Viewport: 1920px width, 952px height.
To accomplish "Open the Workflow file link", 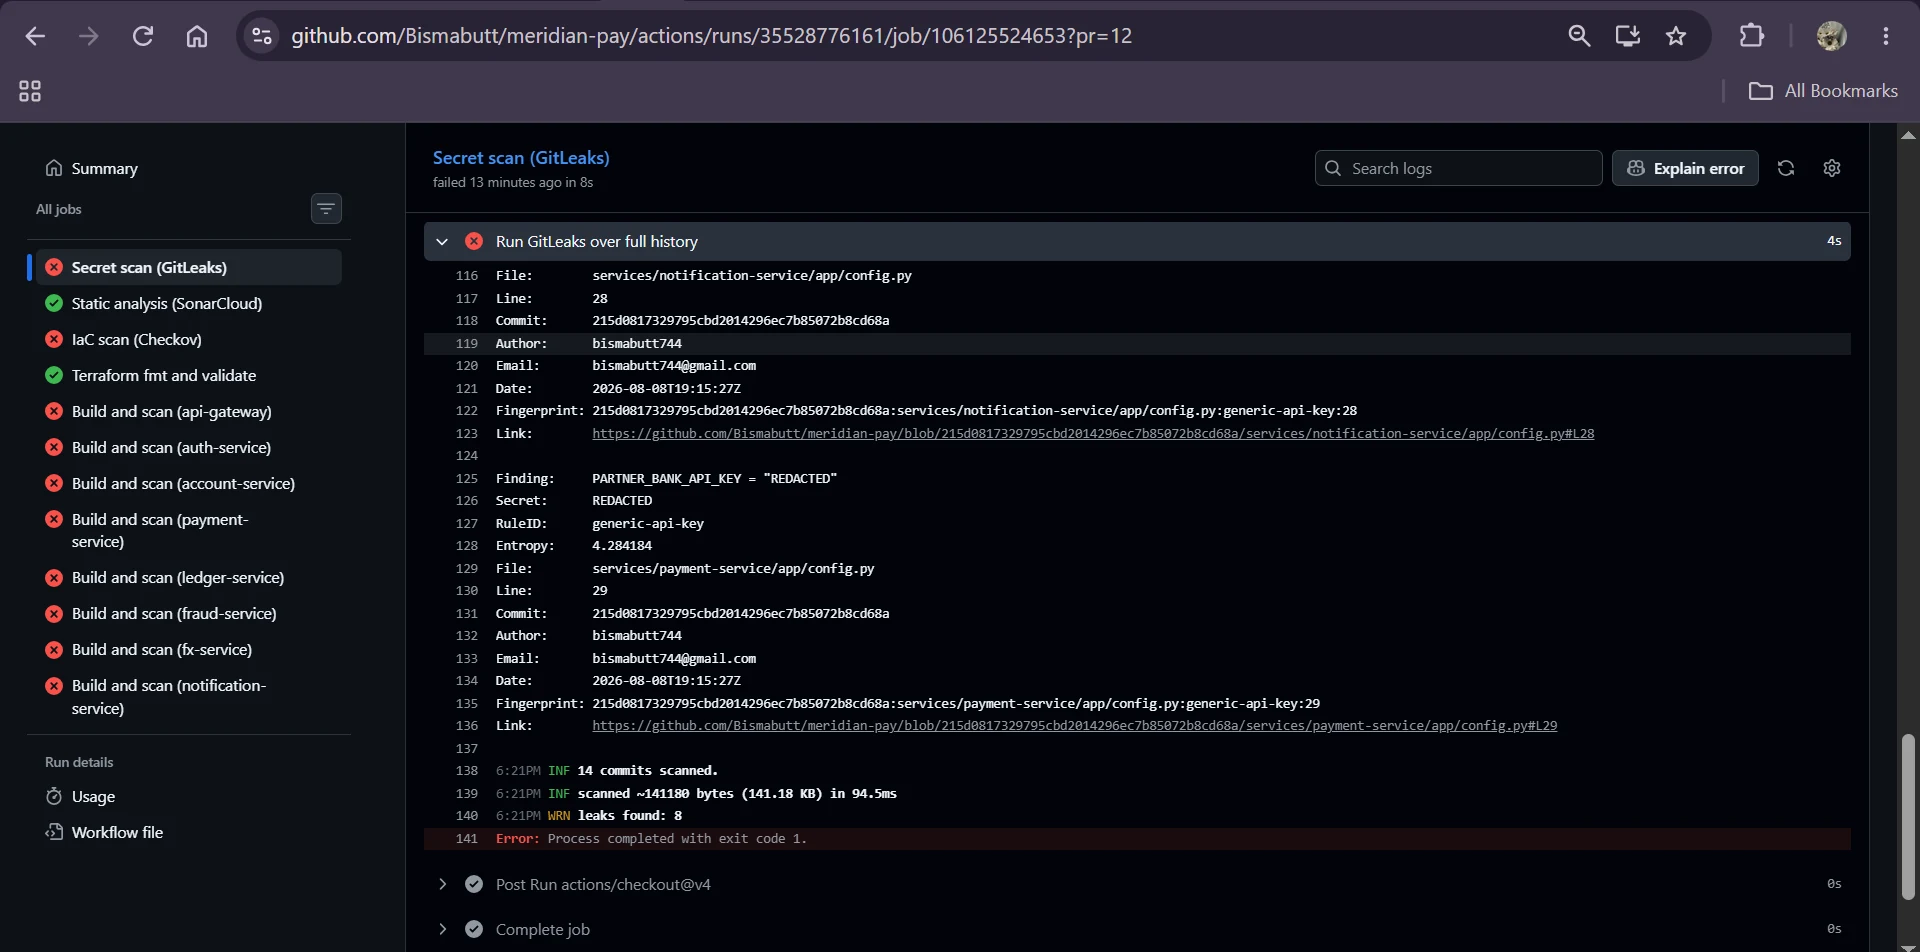I will 104,832.
